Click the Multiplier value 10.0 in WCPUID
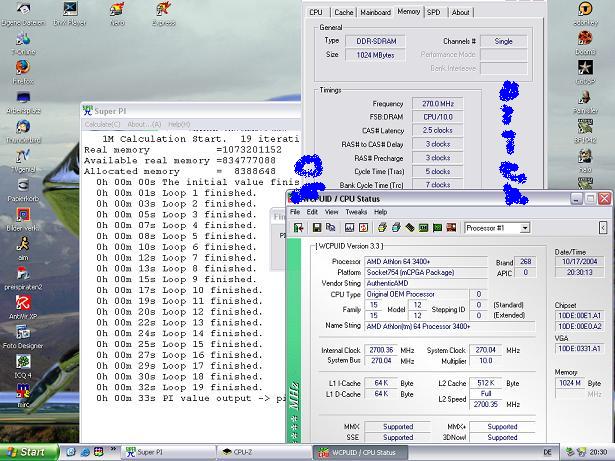Screen dimensions: 615x461 tap(486, 361)
